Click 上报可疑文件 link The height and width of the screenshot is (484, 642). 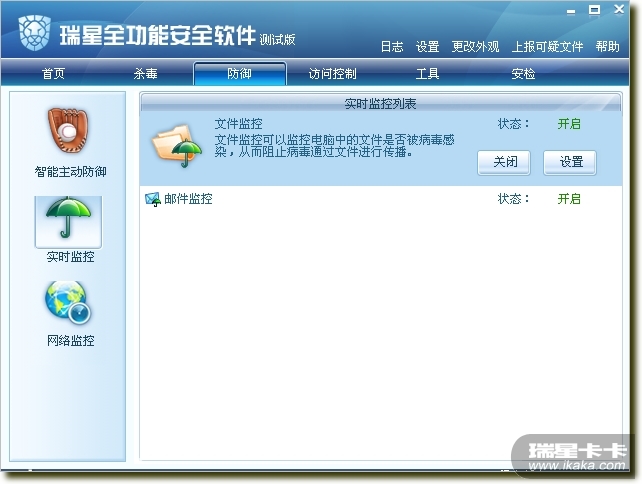click(547, 47)
